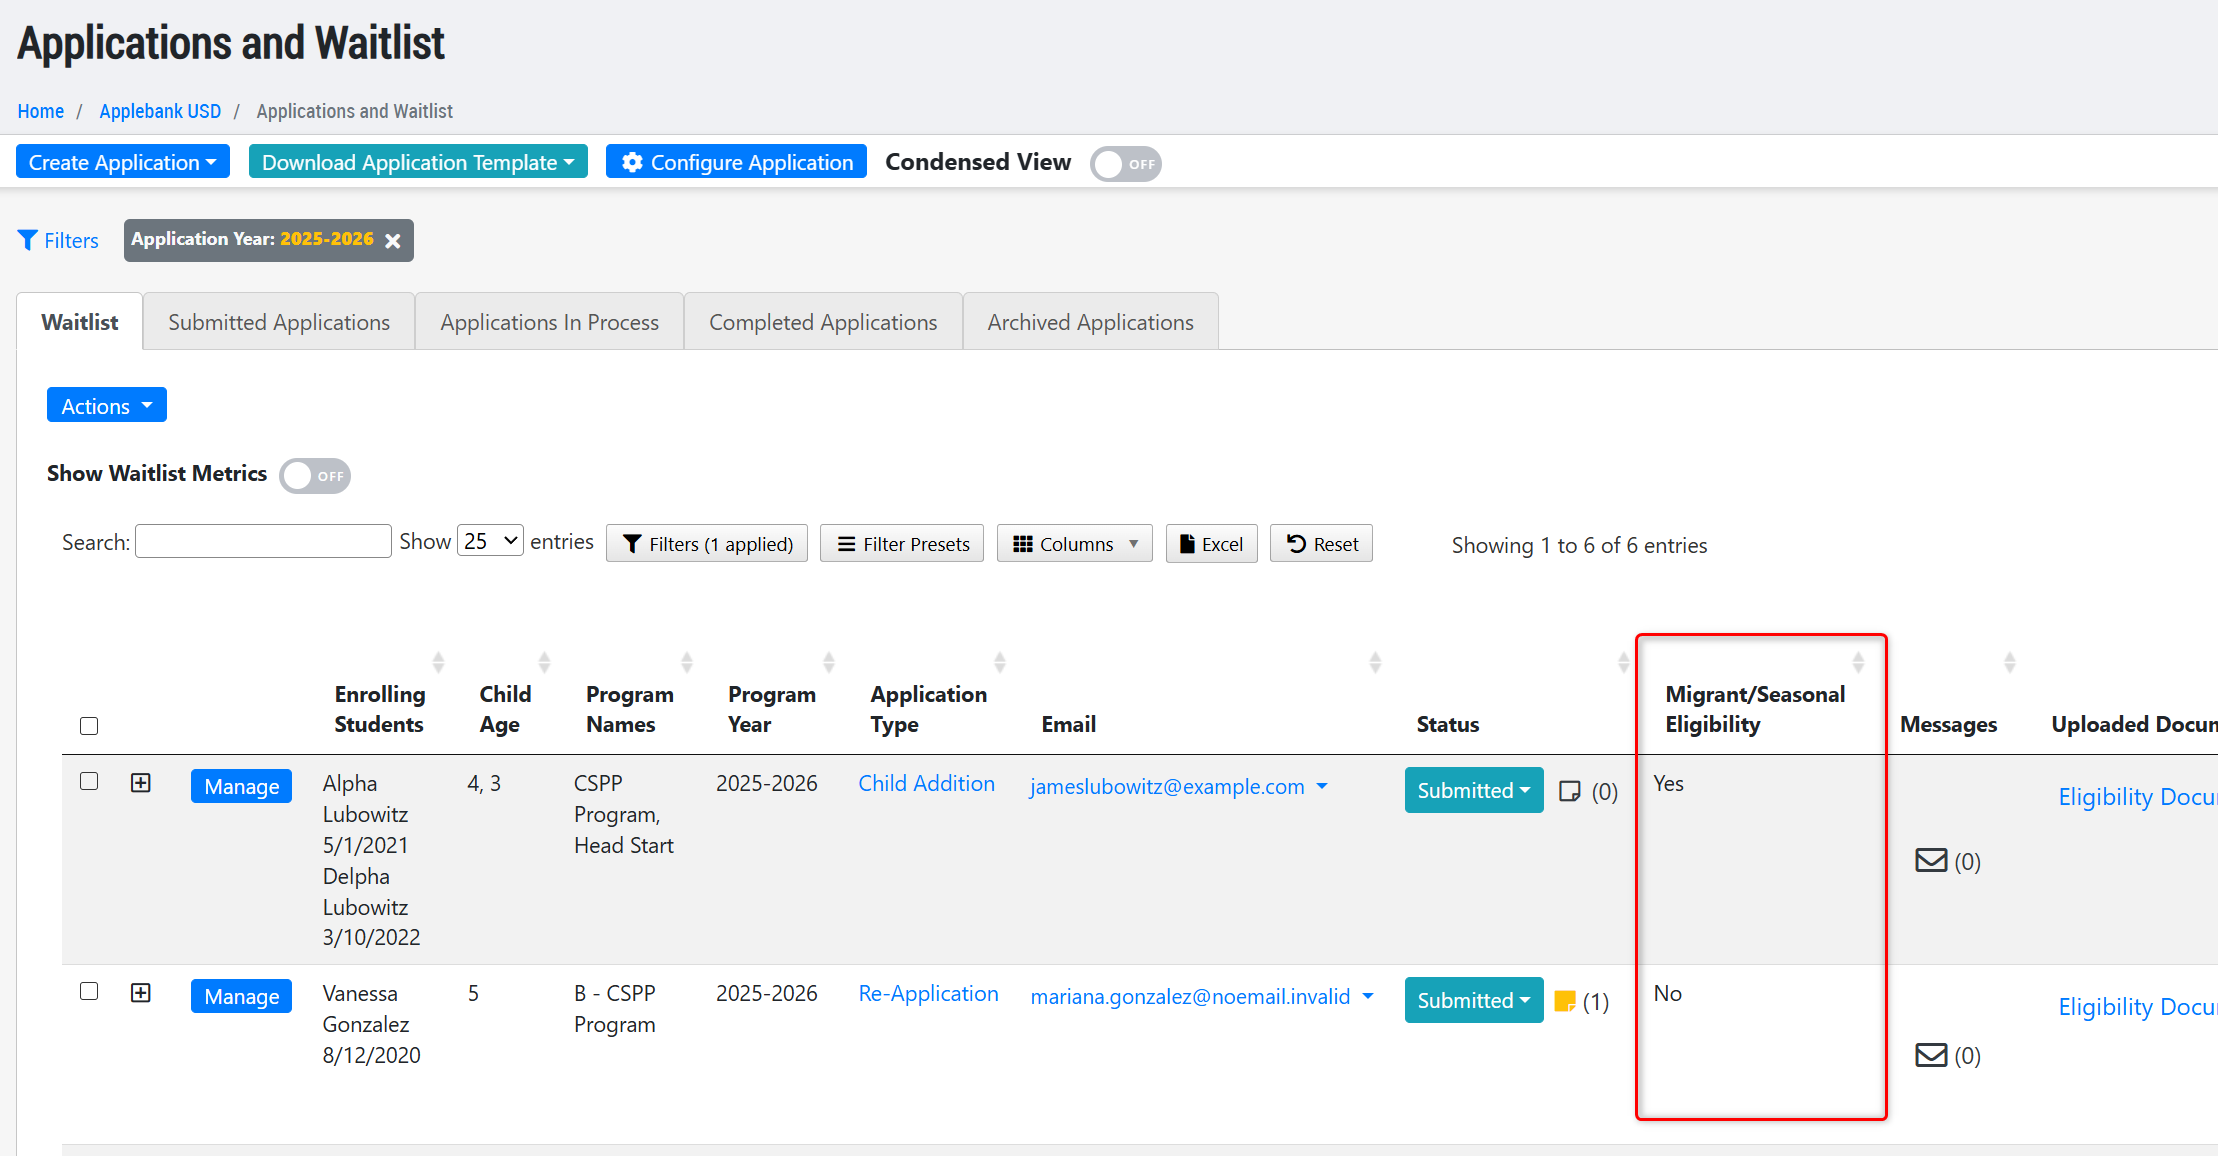Image resolution: width=2218 pixels, height=1156 pixels.
Task: Click in the Search input field
Action: pyautogui.click(x=263, y=541)
